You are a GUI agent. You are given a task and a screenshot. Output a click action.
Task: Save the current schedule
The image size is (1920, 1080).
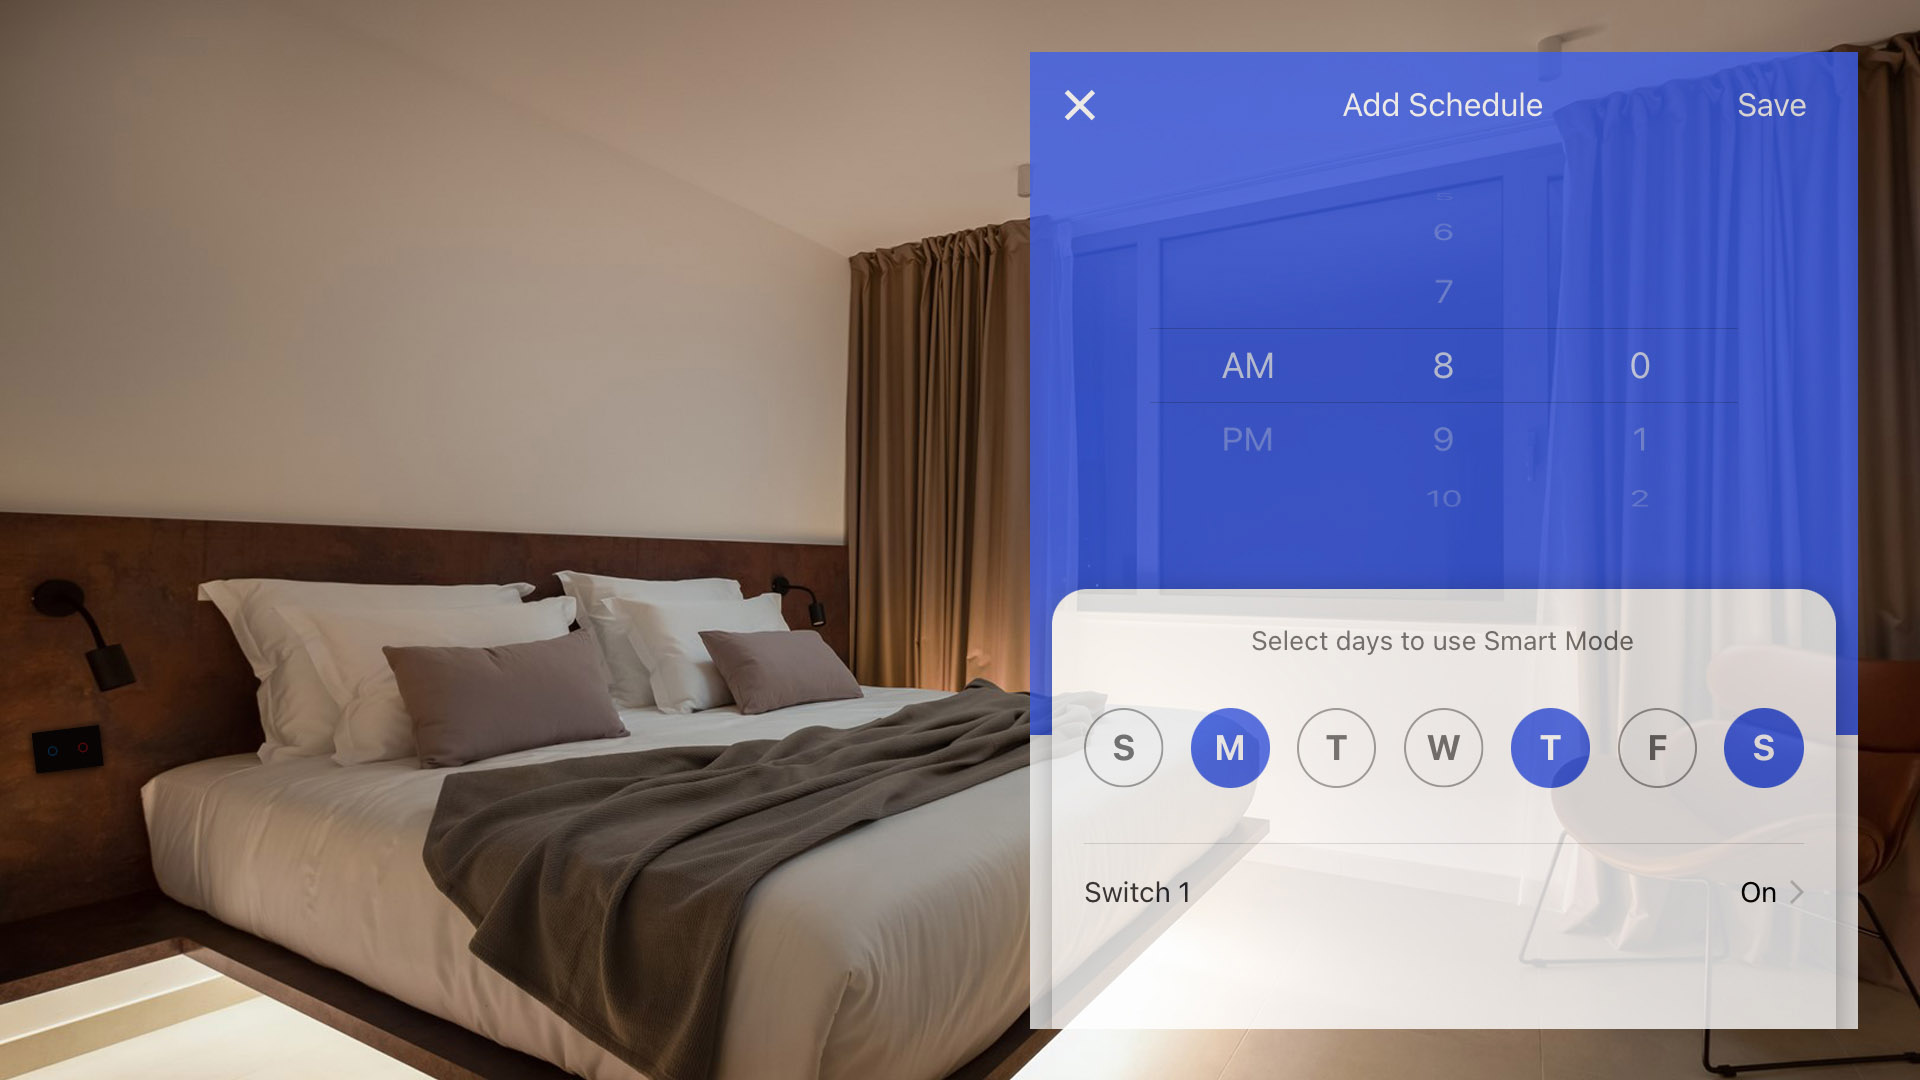[x=1771, y=104]
